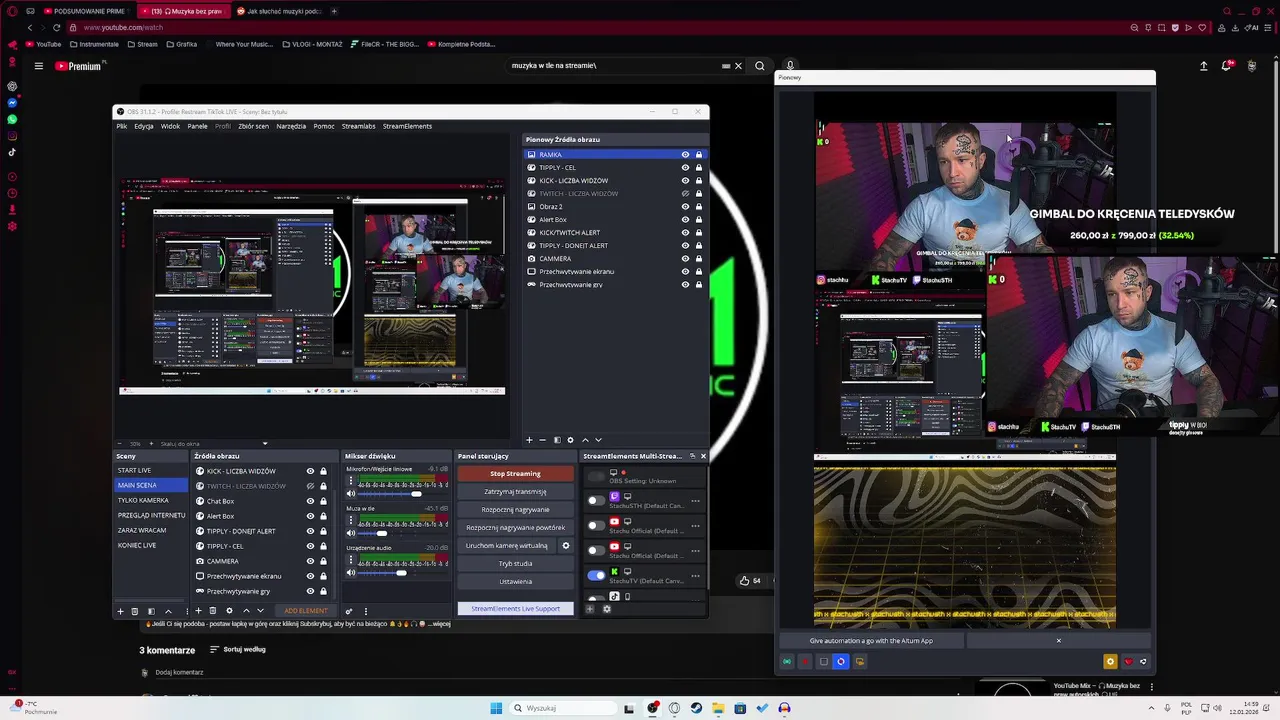Enable the first YouTube Stachu Official toggle
Image resolution: width=1280 pixels, height=720 pixels.
(x=596, y=524)
